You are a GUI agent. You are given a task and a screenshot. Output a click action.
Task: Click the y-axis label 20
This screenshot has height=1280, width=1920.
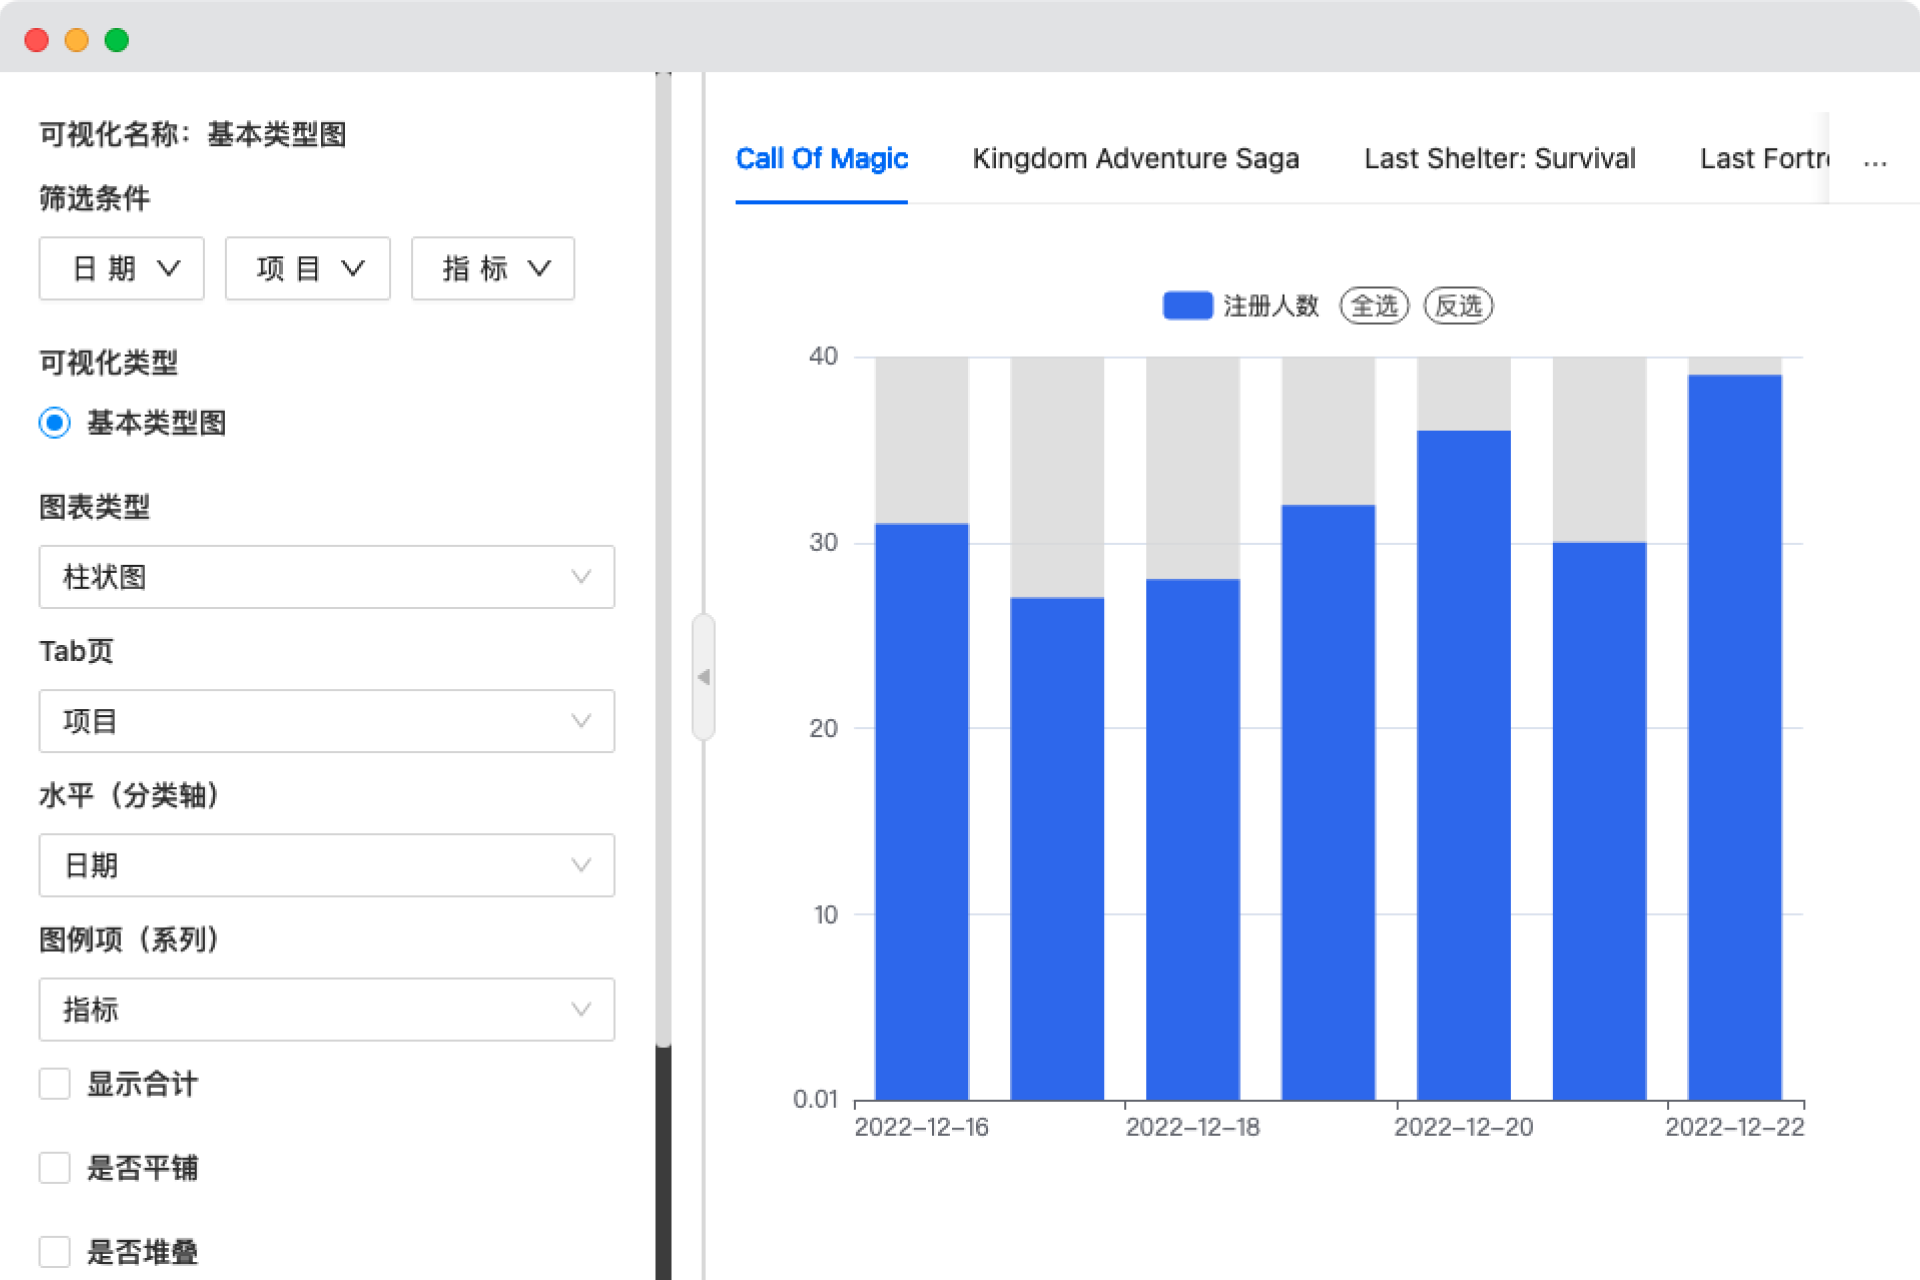pos(823,728)
